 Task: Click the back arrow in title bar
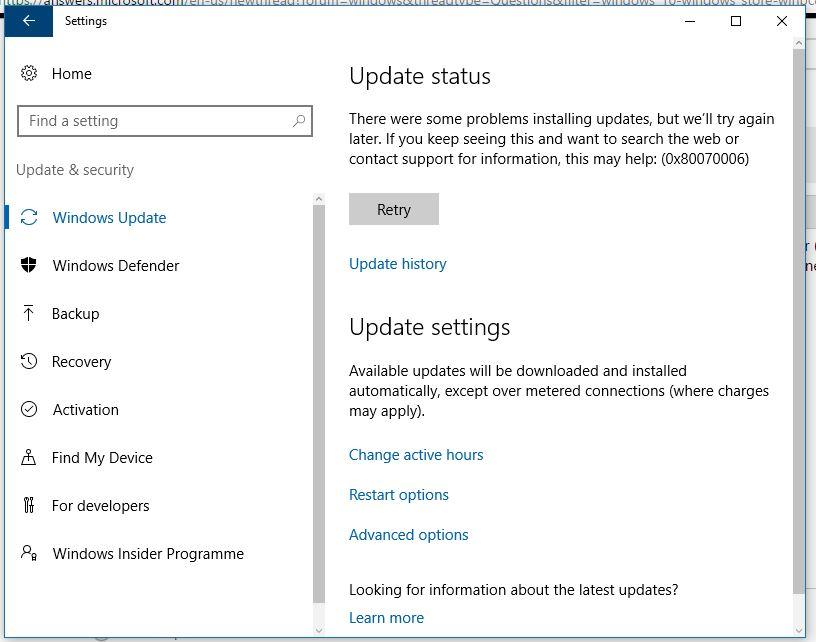tap(28, 21)
